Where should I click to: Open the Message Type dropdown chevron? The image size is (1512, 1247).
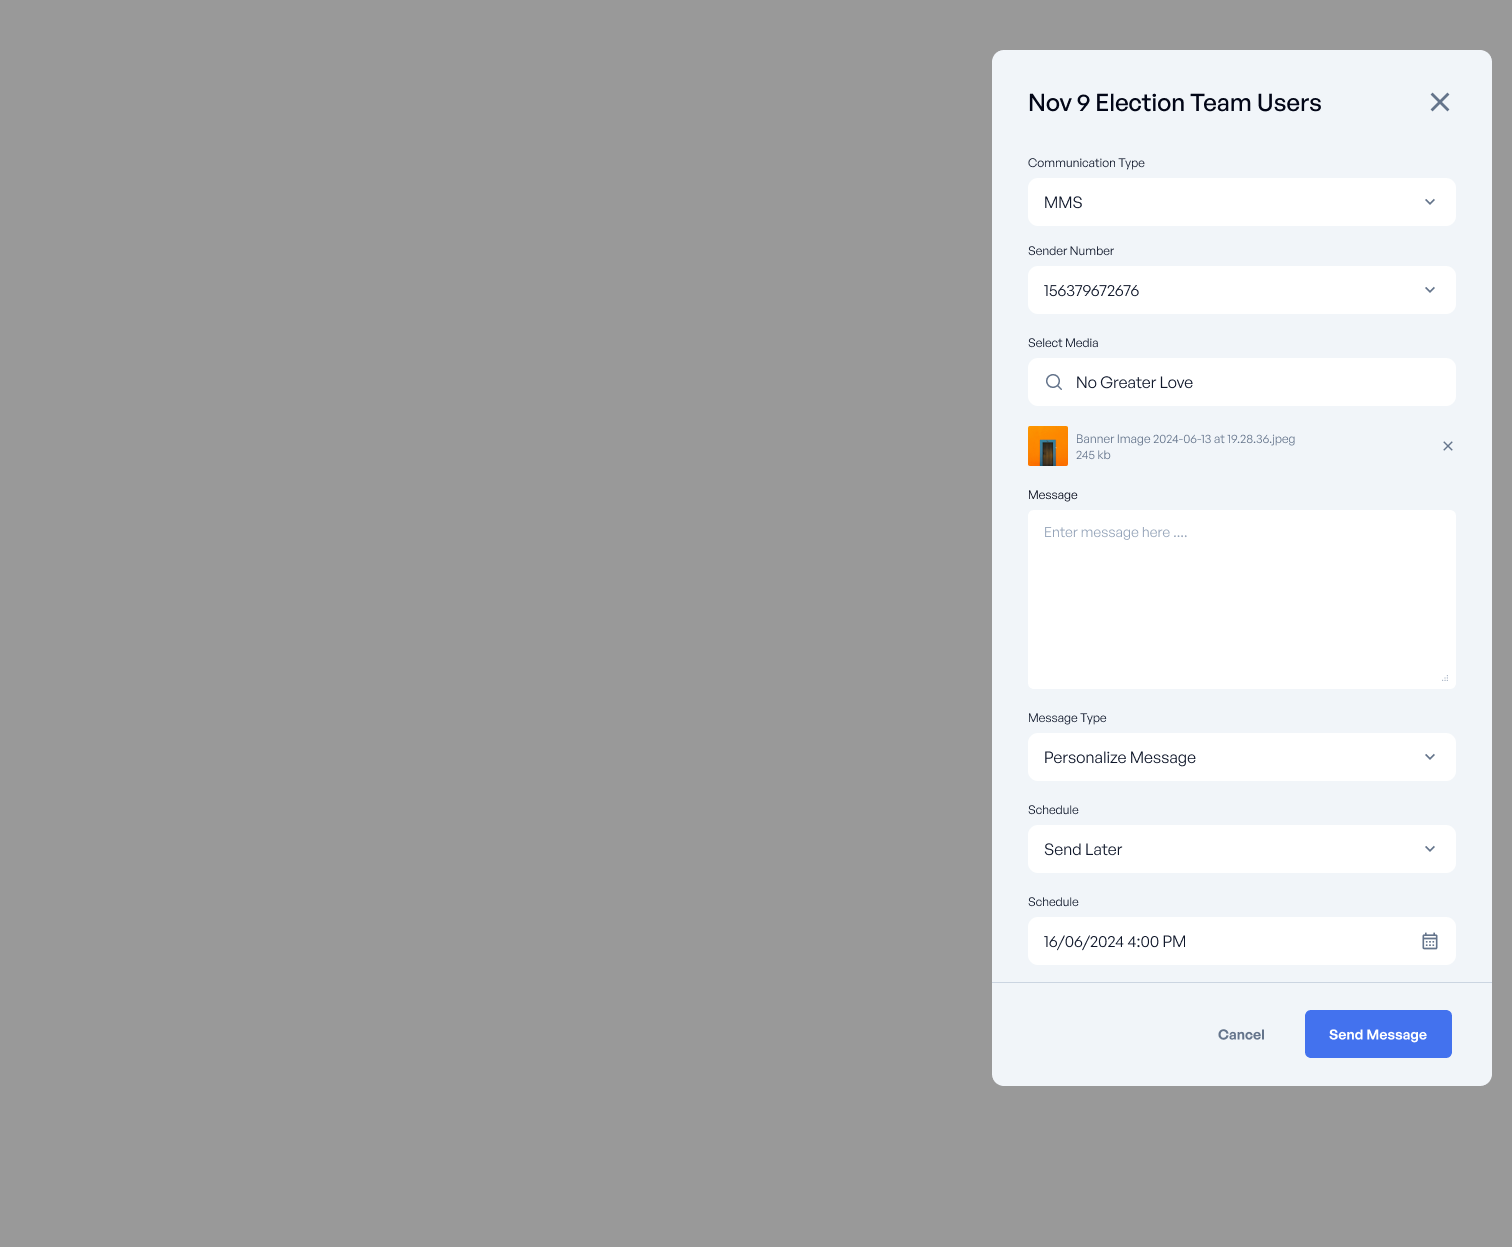[x=1430, y=757]
